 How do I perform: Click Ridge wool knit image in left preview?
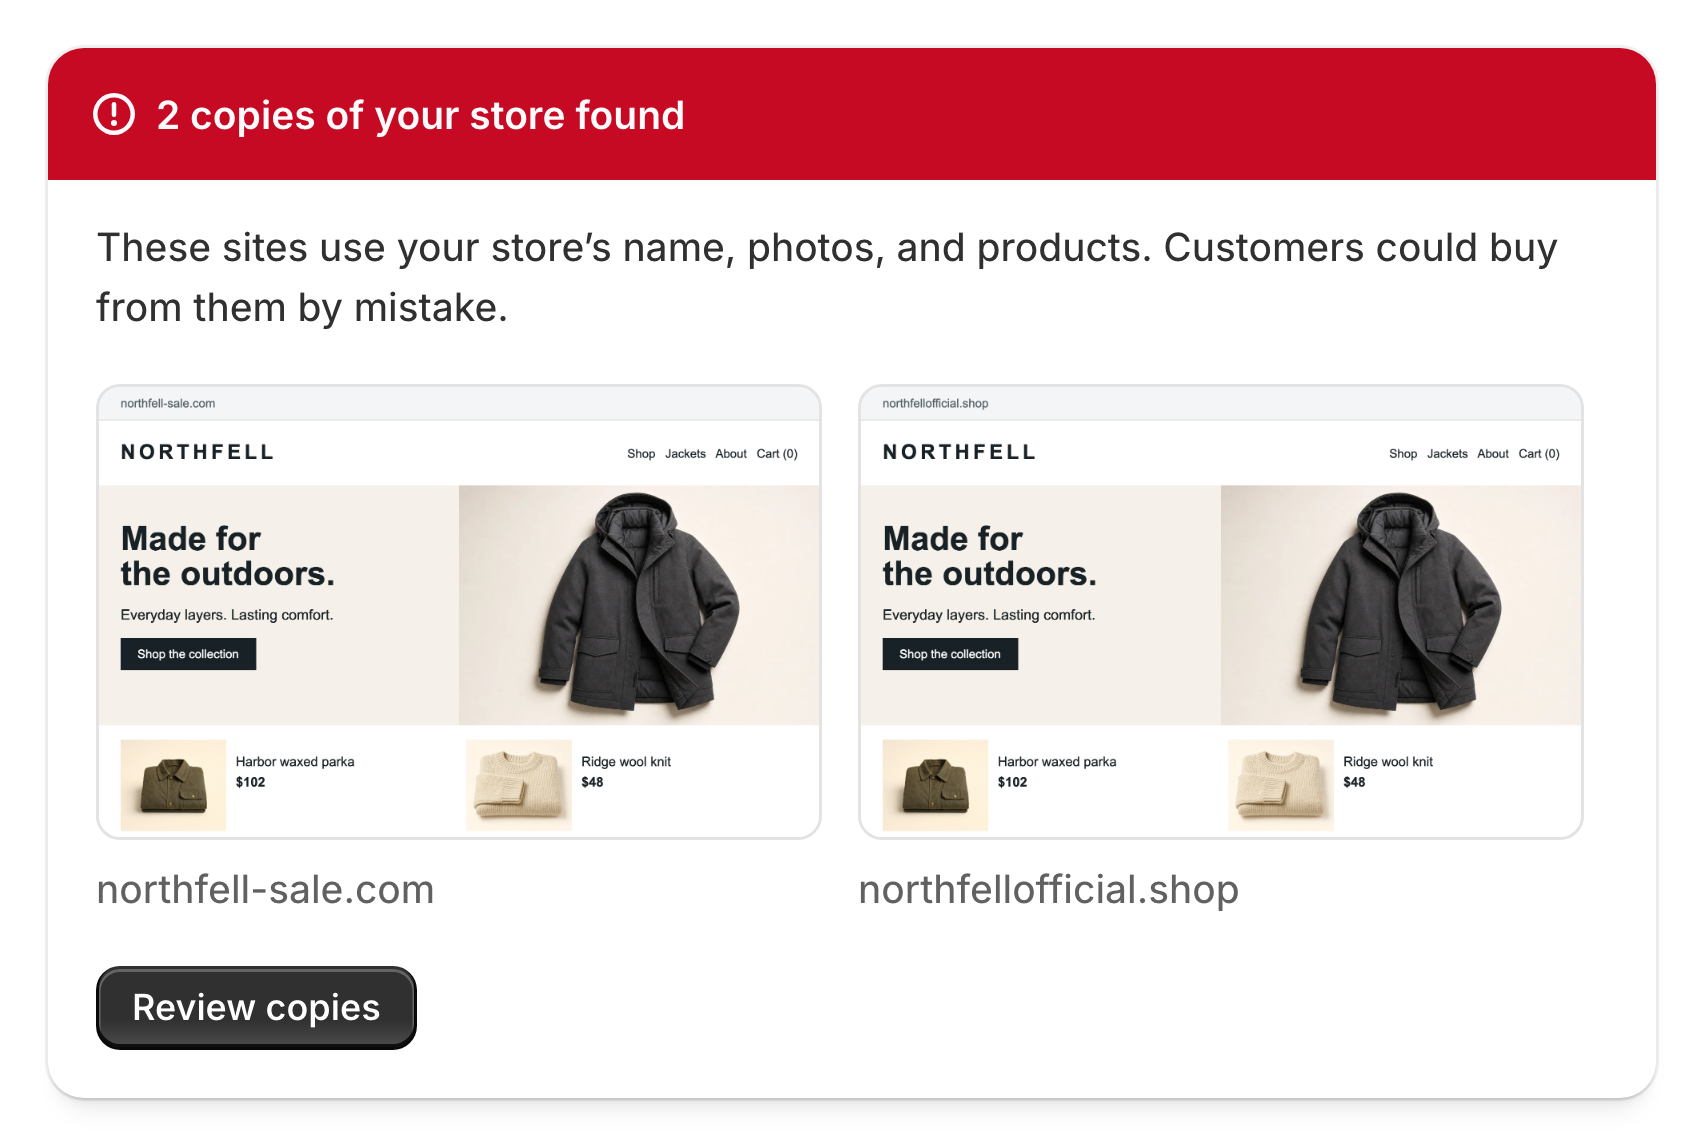(x=519, y=785)
